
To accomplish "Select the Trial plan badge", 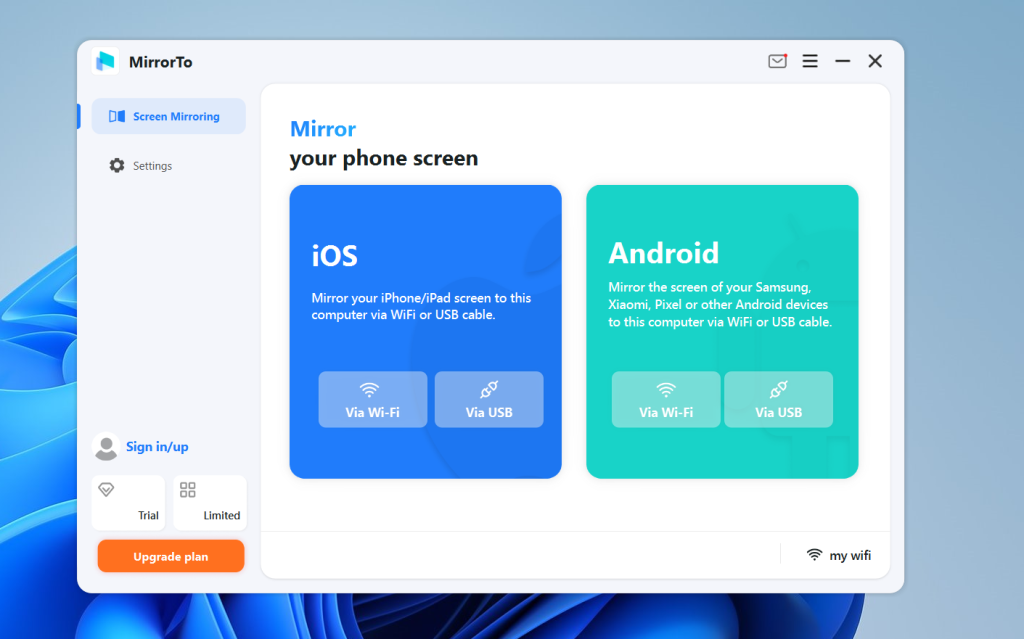I will 128,501.
